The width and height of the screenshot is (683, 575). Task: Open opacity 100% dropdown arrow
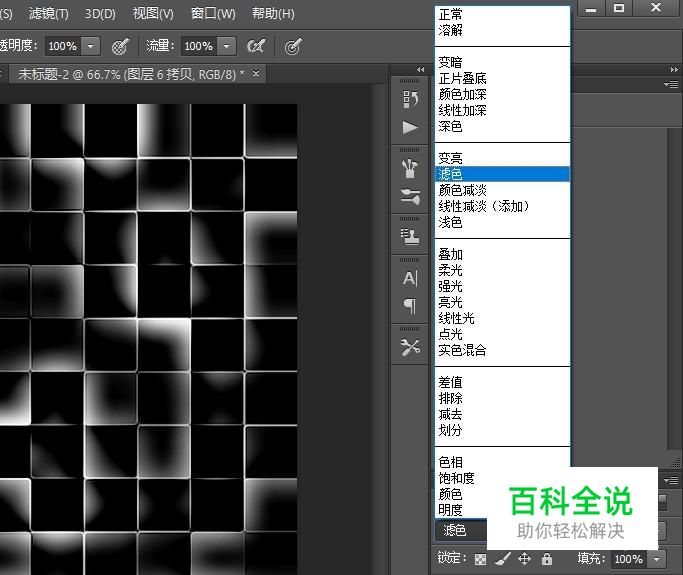[91, 46]
